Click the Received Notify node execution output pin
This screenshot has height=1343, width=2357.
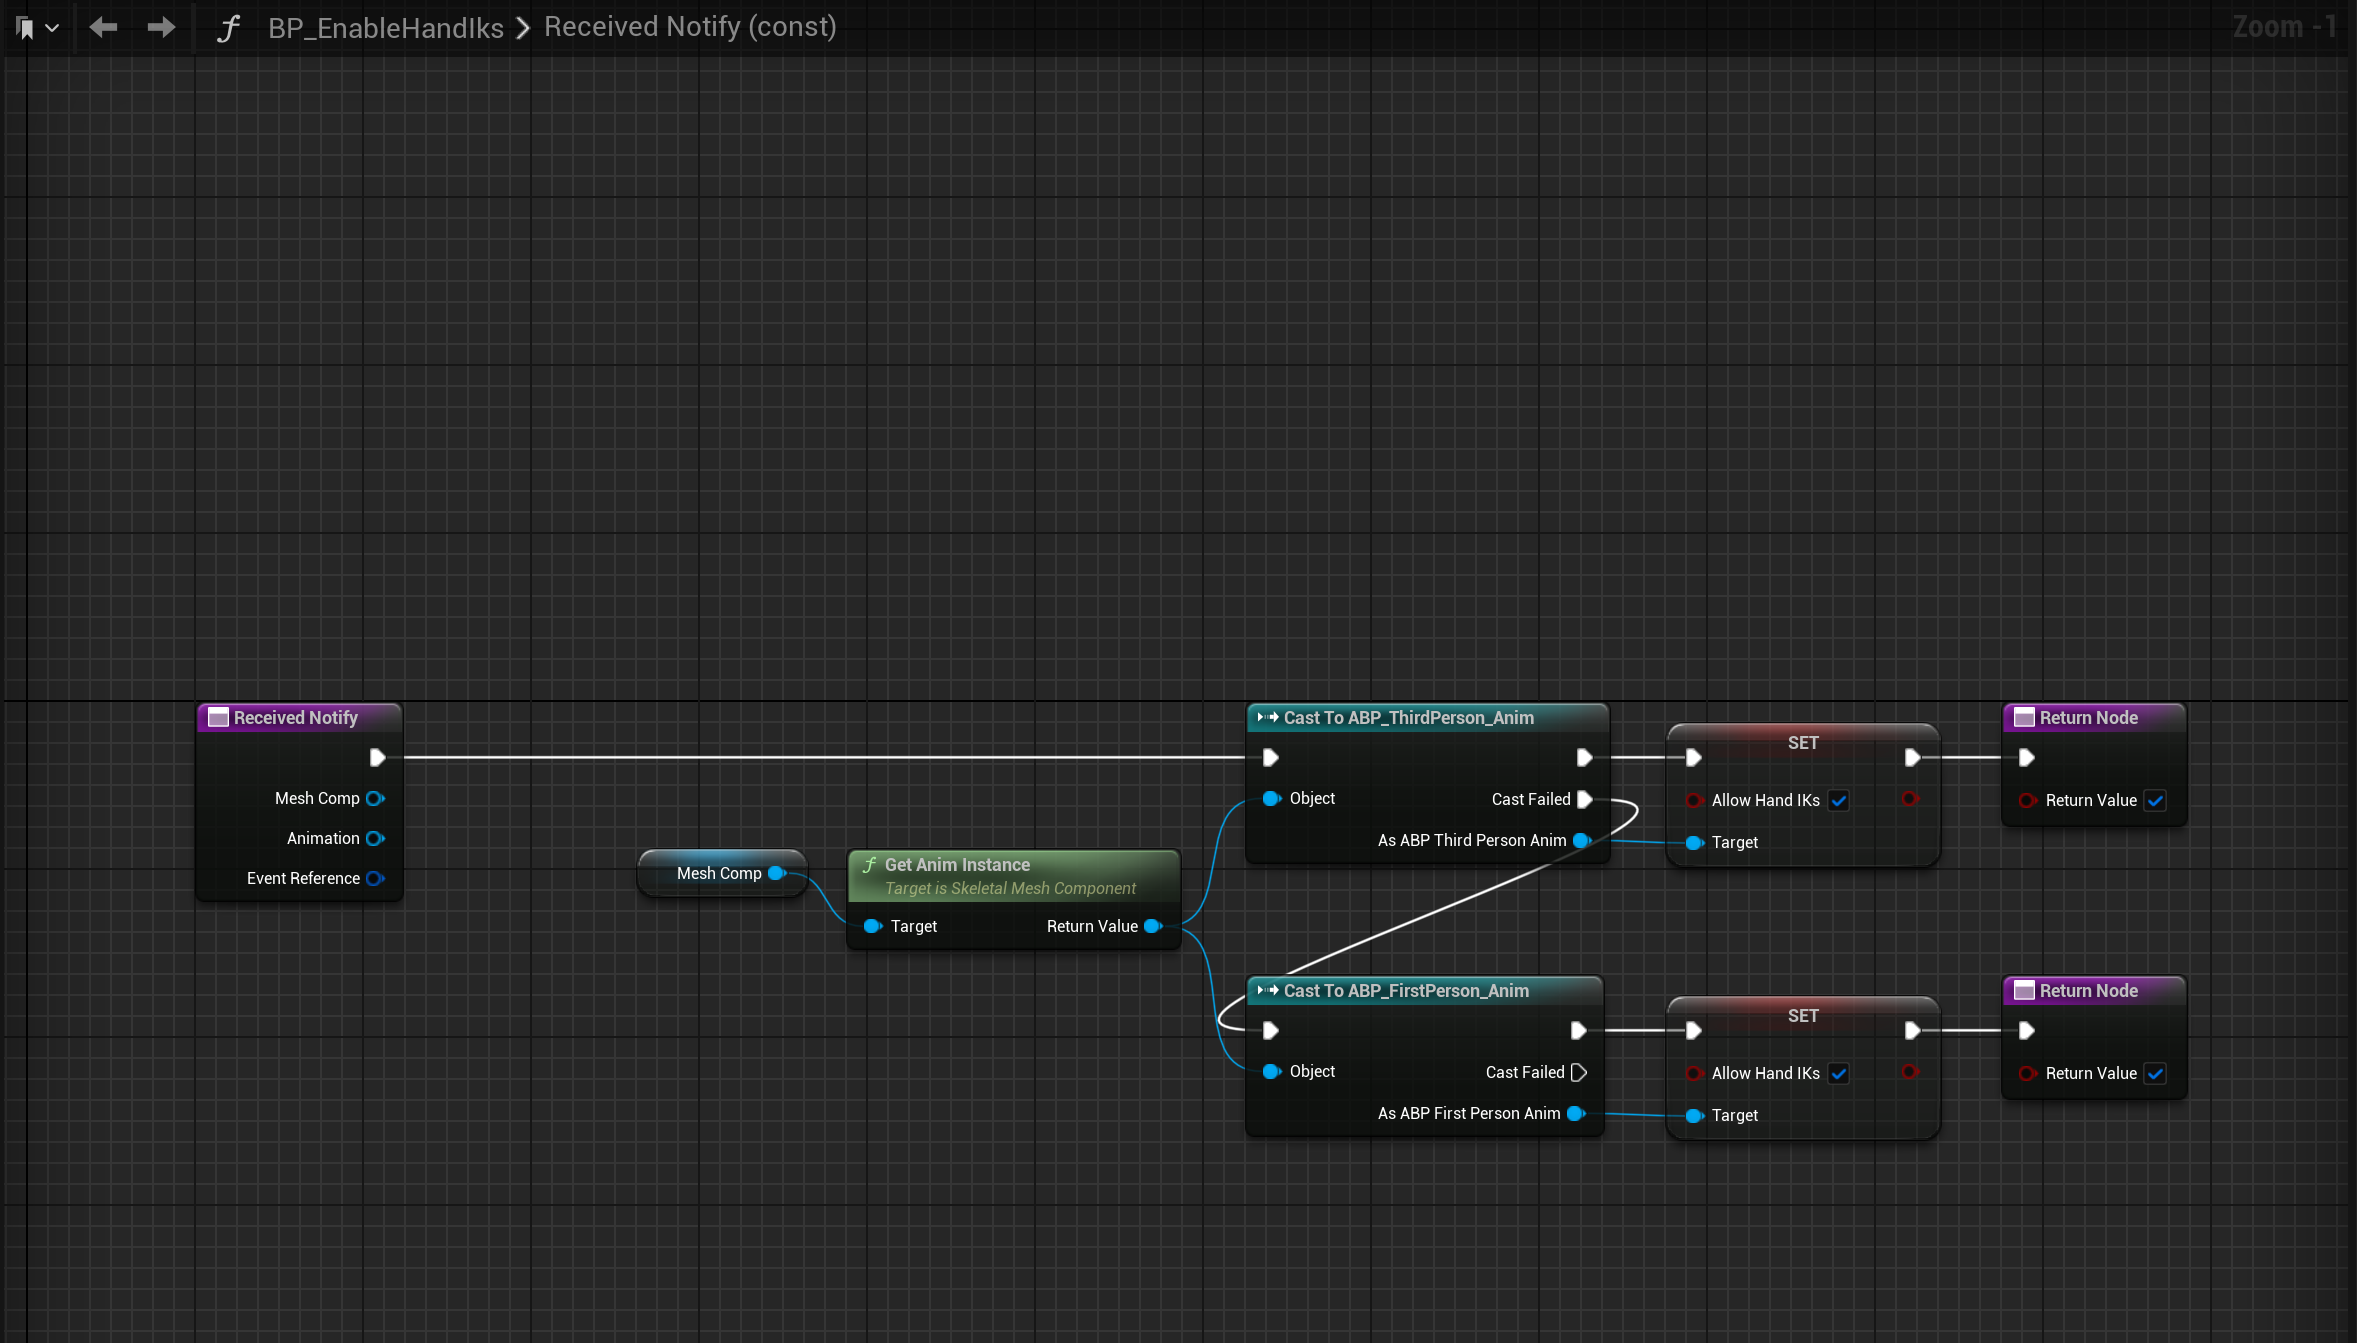pos(377,757)
